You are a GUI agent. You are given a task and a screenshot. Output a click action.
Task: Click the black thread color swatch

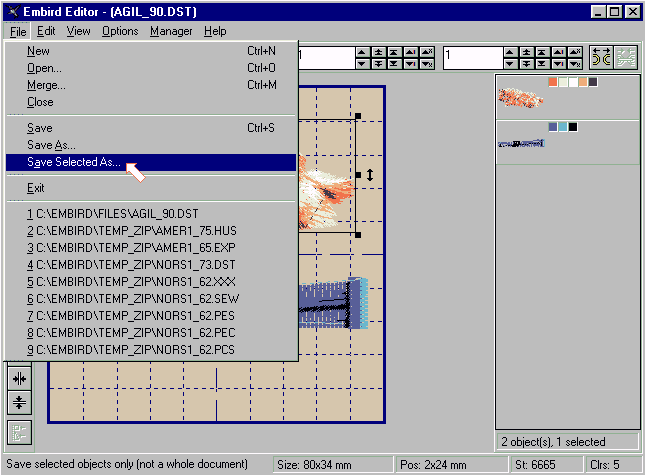click(573, 127)
